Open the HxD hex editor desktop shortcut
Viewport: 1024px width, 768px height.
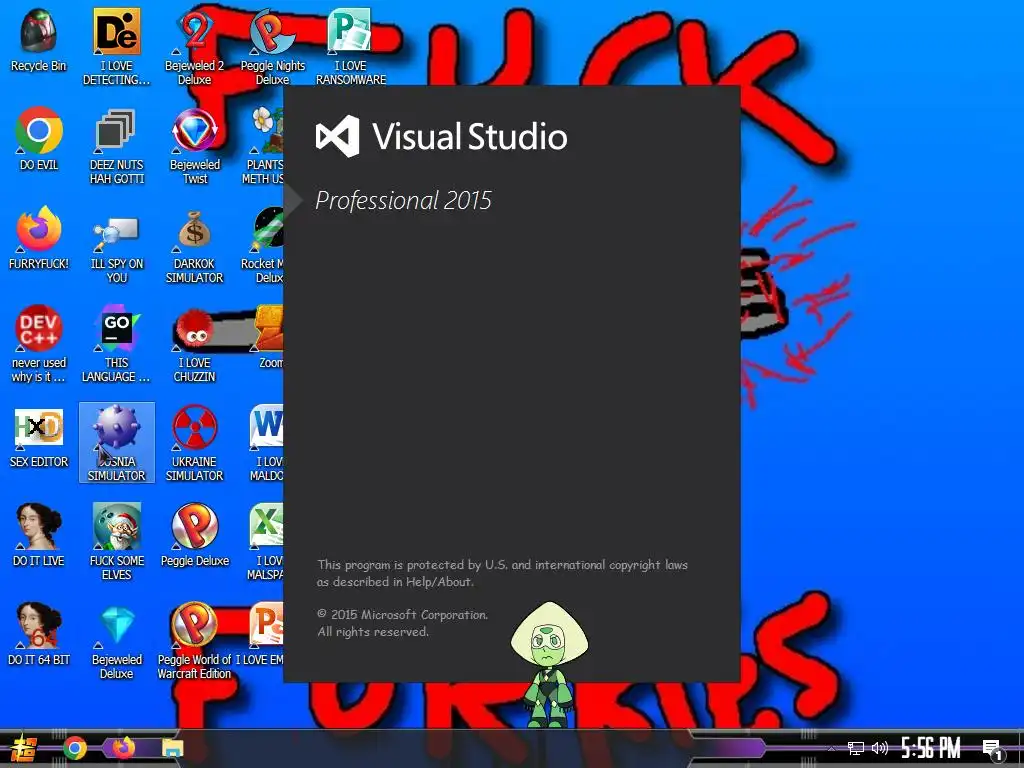click(39, 436)
